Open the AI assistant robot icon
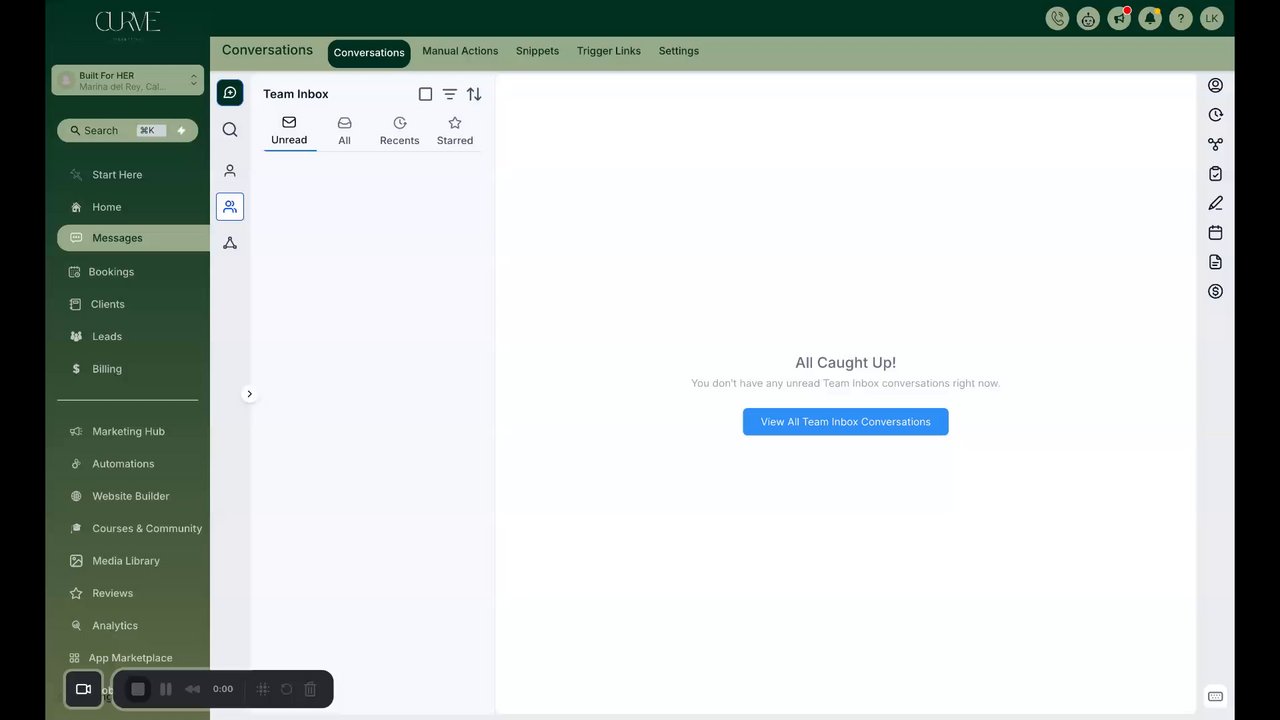 [x=1088, y=18]
